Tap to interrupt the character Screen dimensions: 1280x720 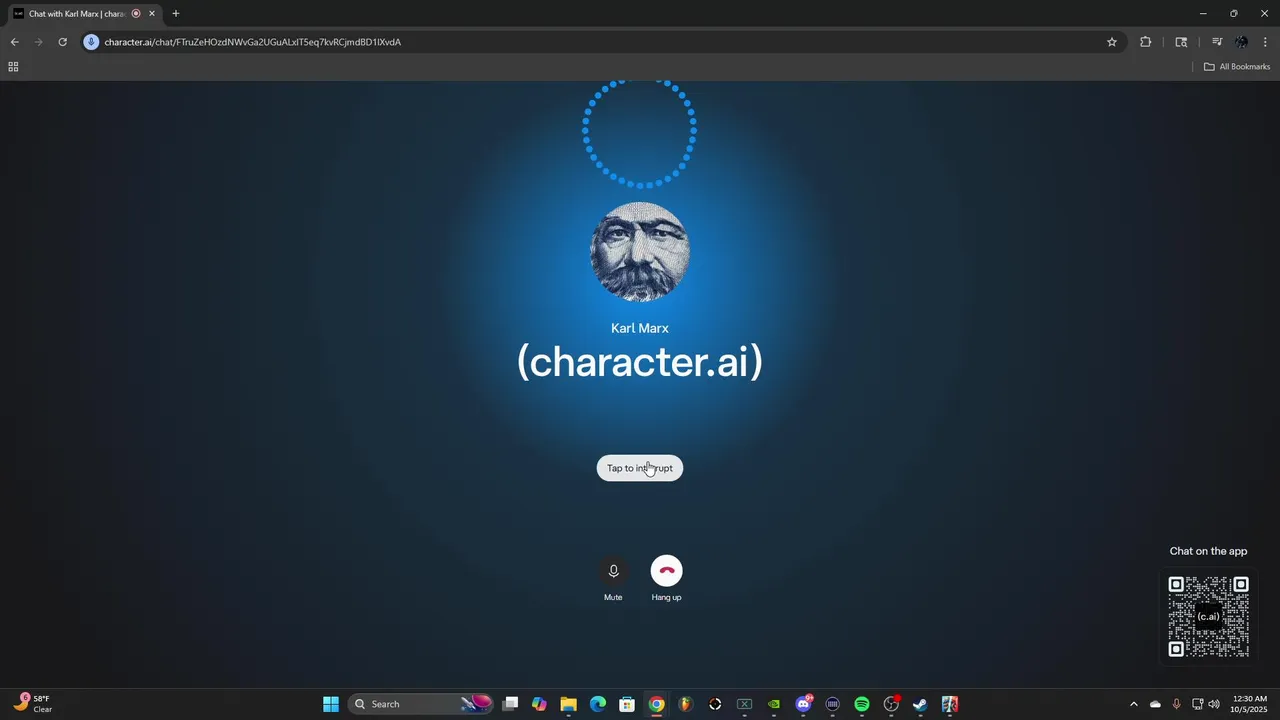tap(640, 468)
